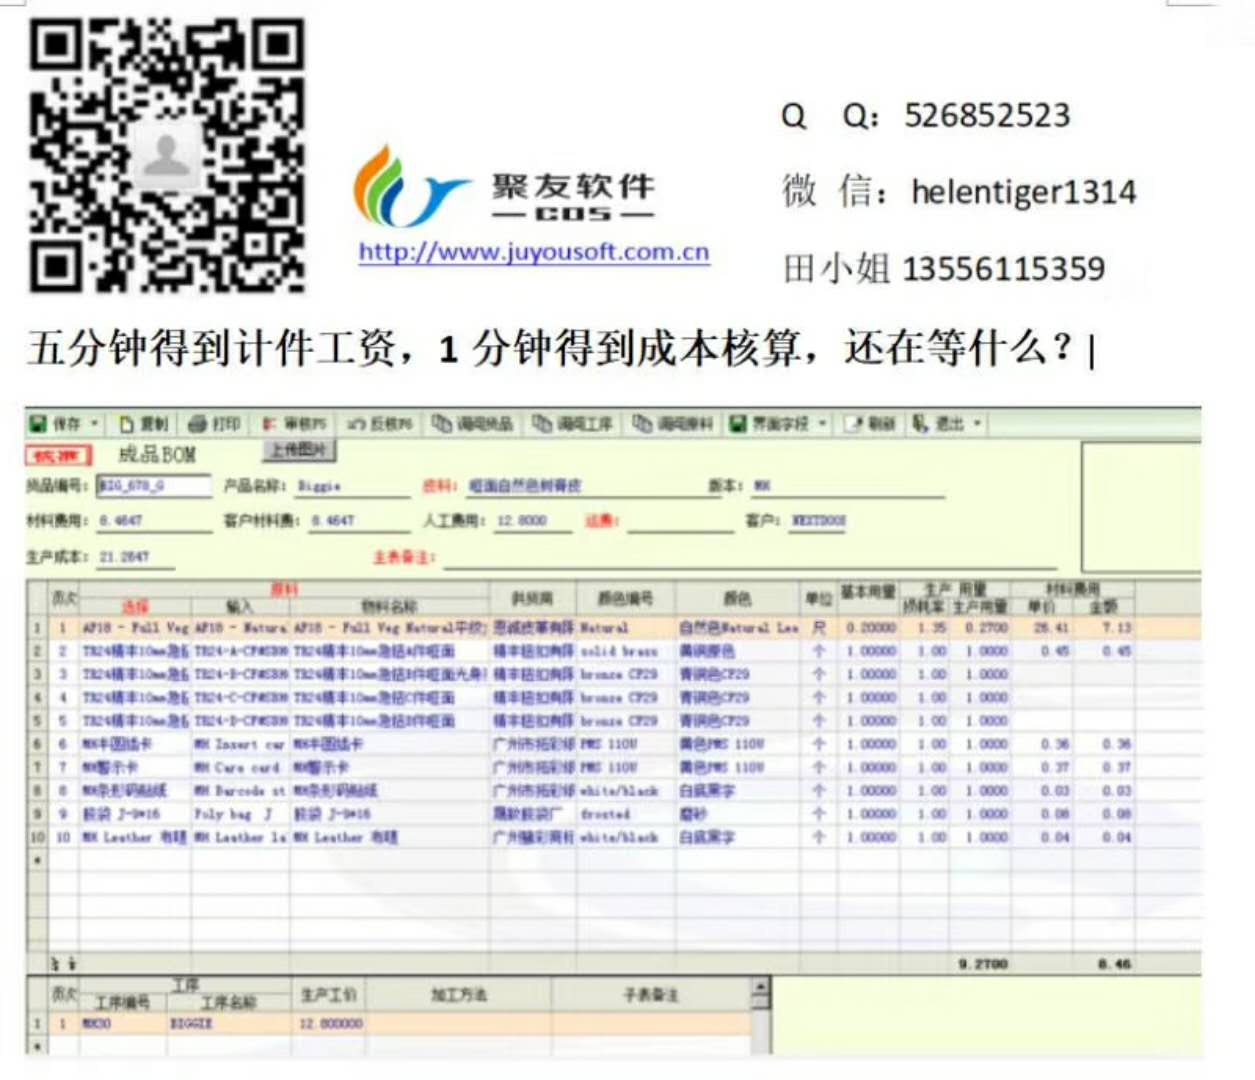Click the 主表备注 remarks field

[x=750, y=557]
